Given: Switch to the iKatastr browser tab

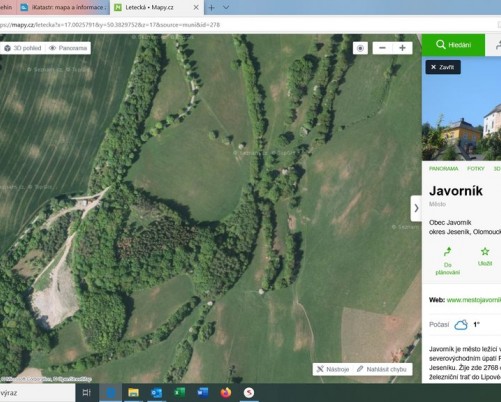Looking at the screenshot, I should (63, 7).
